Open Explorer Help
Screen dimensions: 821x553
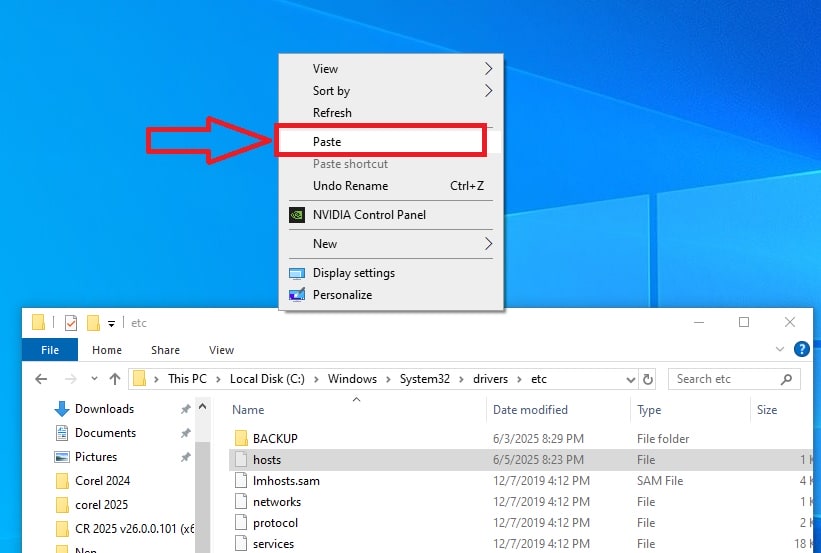802,349
